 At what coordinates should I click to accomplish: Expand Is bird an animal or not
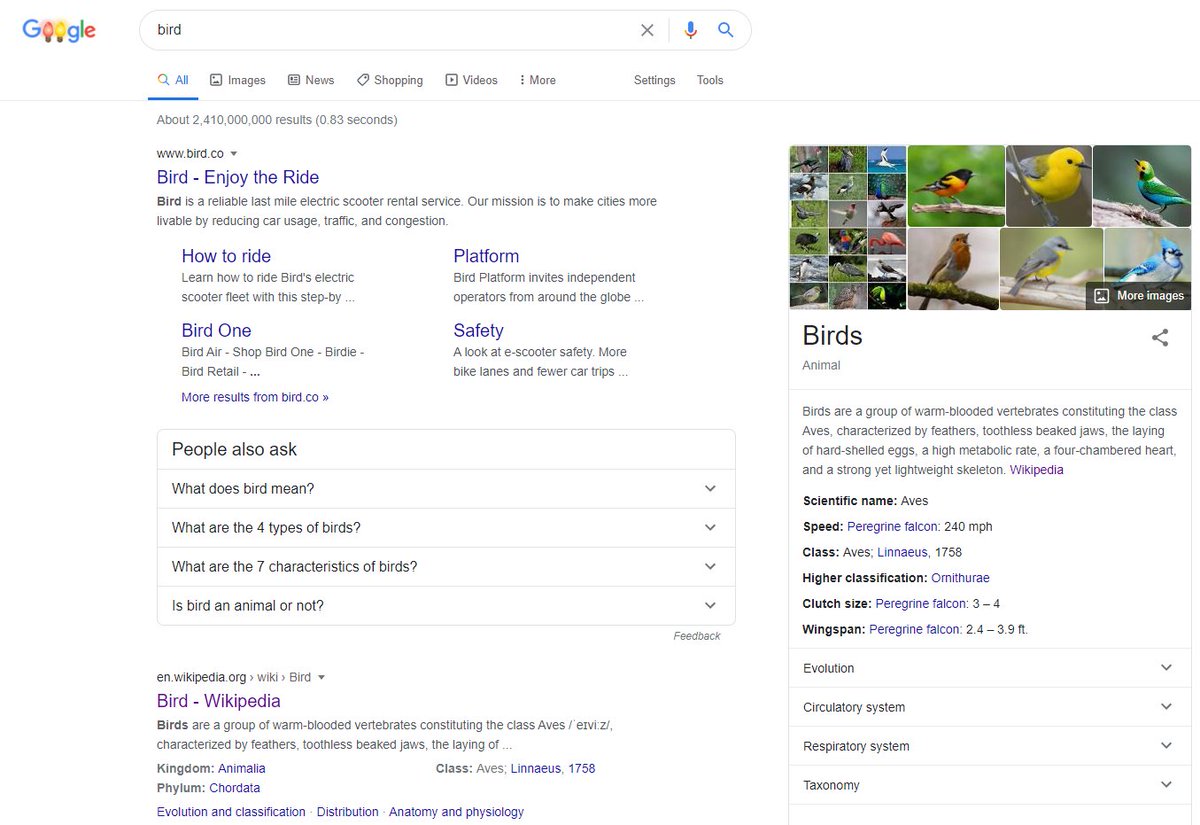coord(446,606)
